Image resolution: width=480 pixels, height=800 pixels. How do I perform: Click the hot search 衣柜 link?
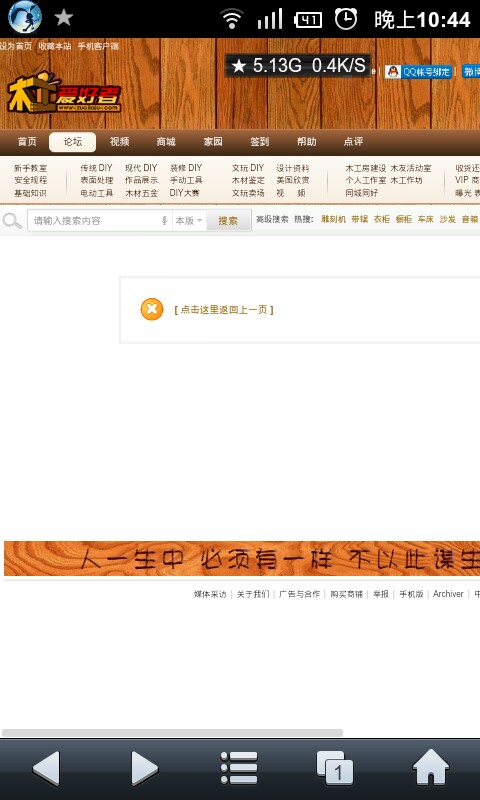pos(382,219)
